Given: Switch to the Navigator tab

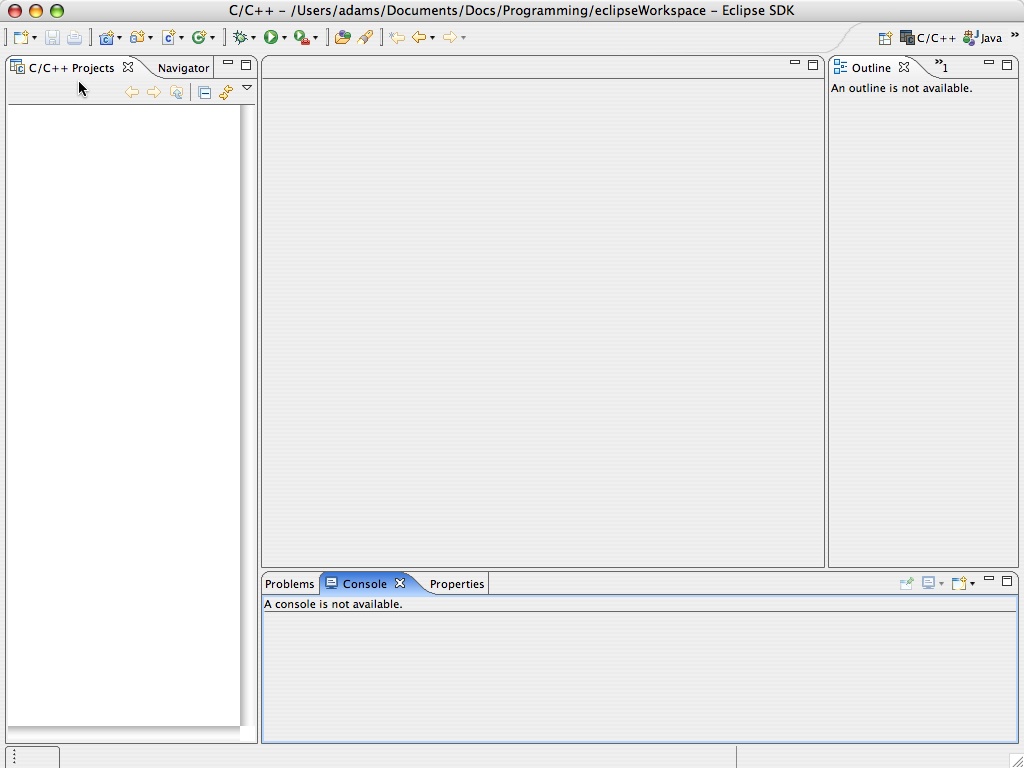Looking at the screenshot, I should click(183, 68).
